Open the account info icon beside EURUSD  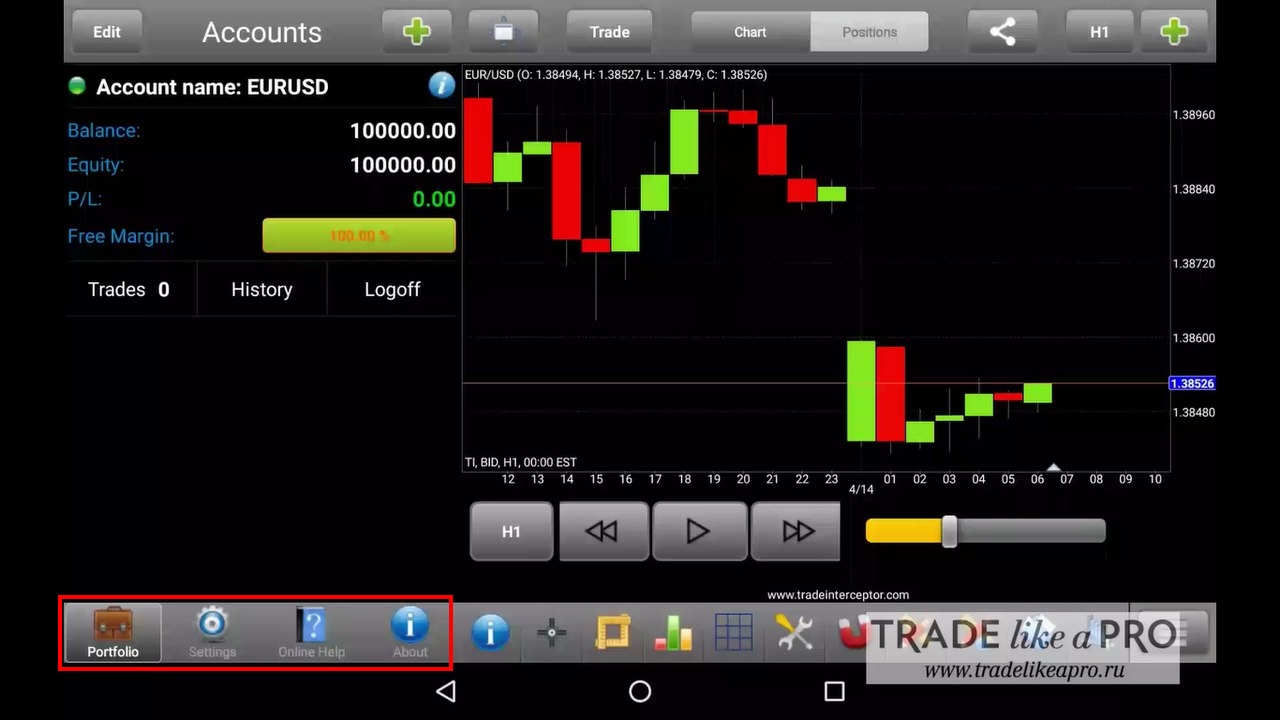tap(442, 85)
